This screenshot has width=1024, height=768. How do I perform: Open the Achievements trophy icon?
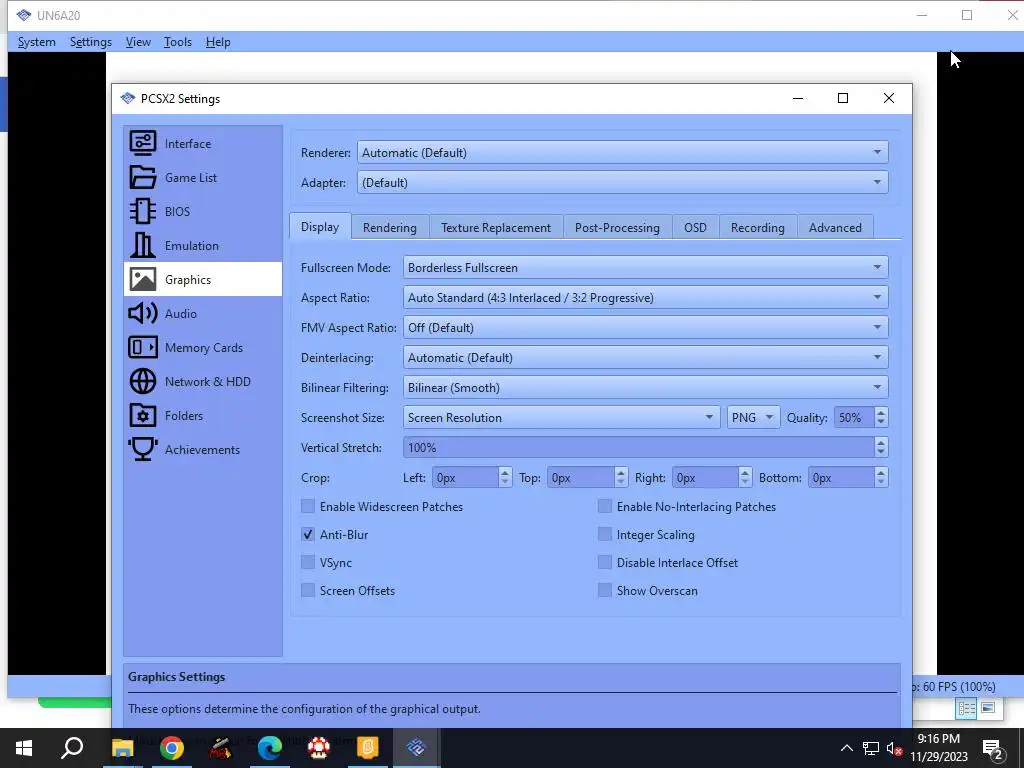point(142,449)
